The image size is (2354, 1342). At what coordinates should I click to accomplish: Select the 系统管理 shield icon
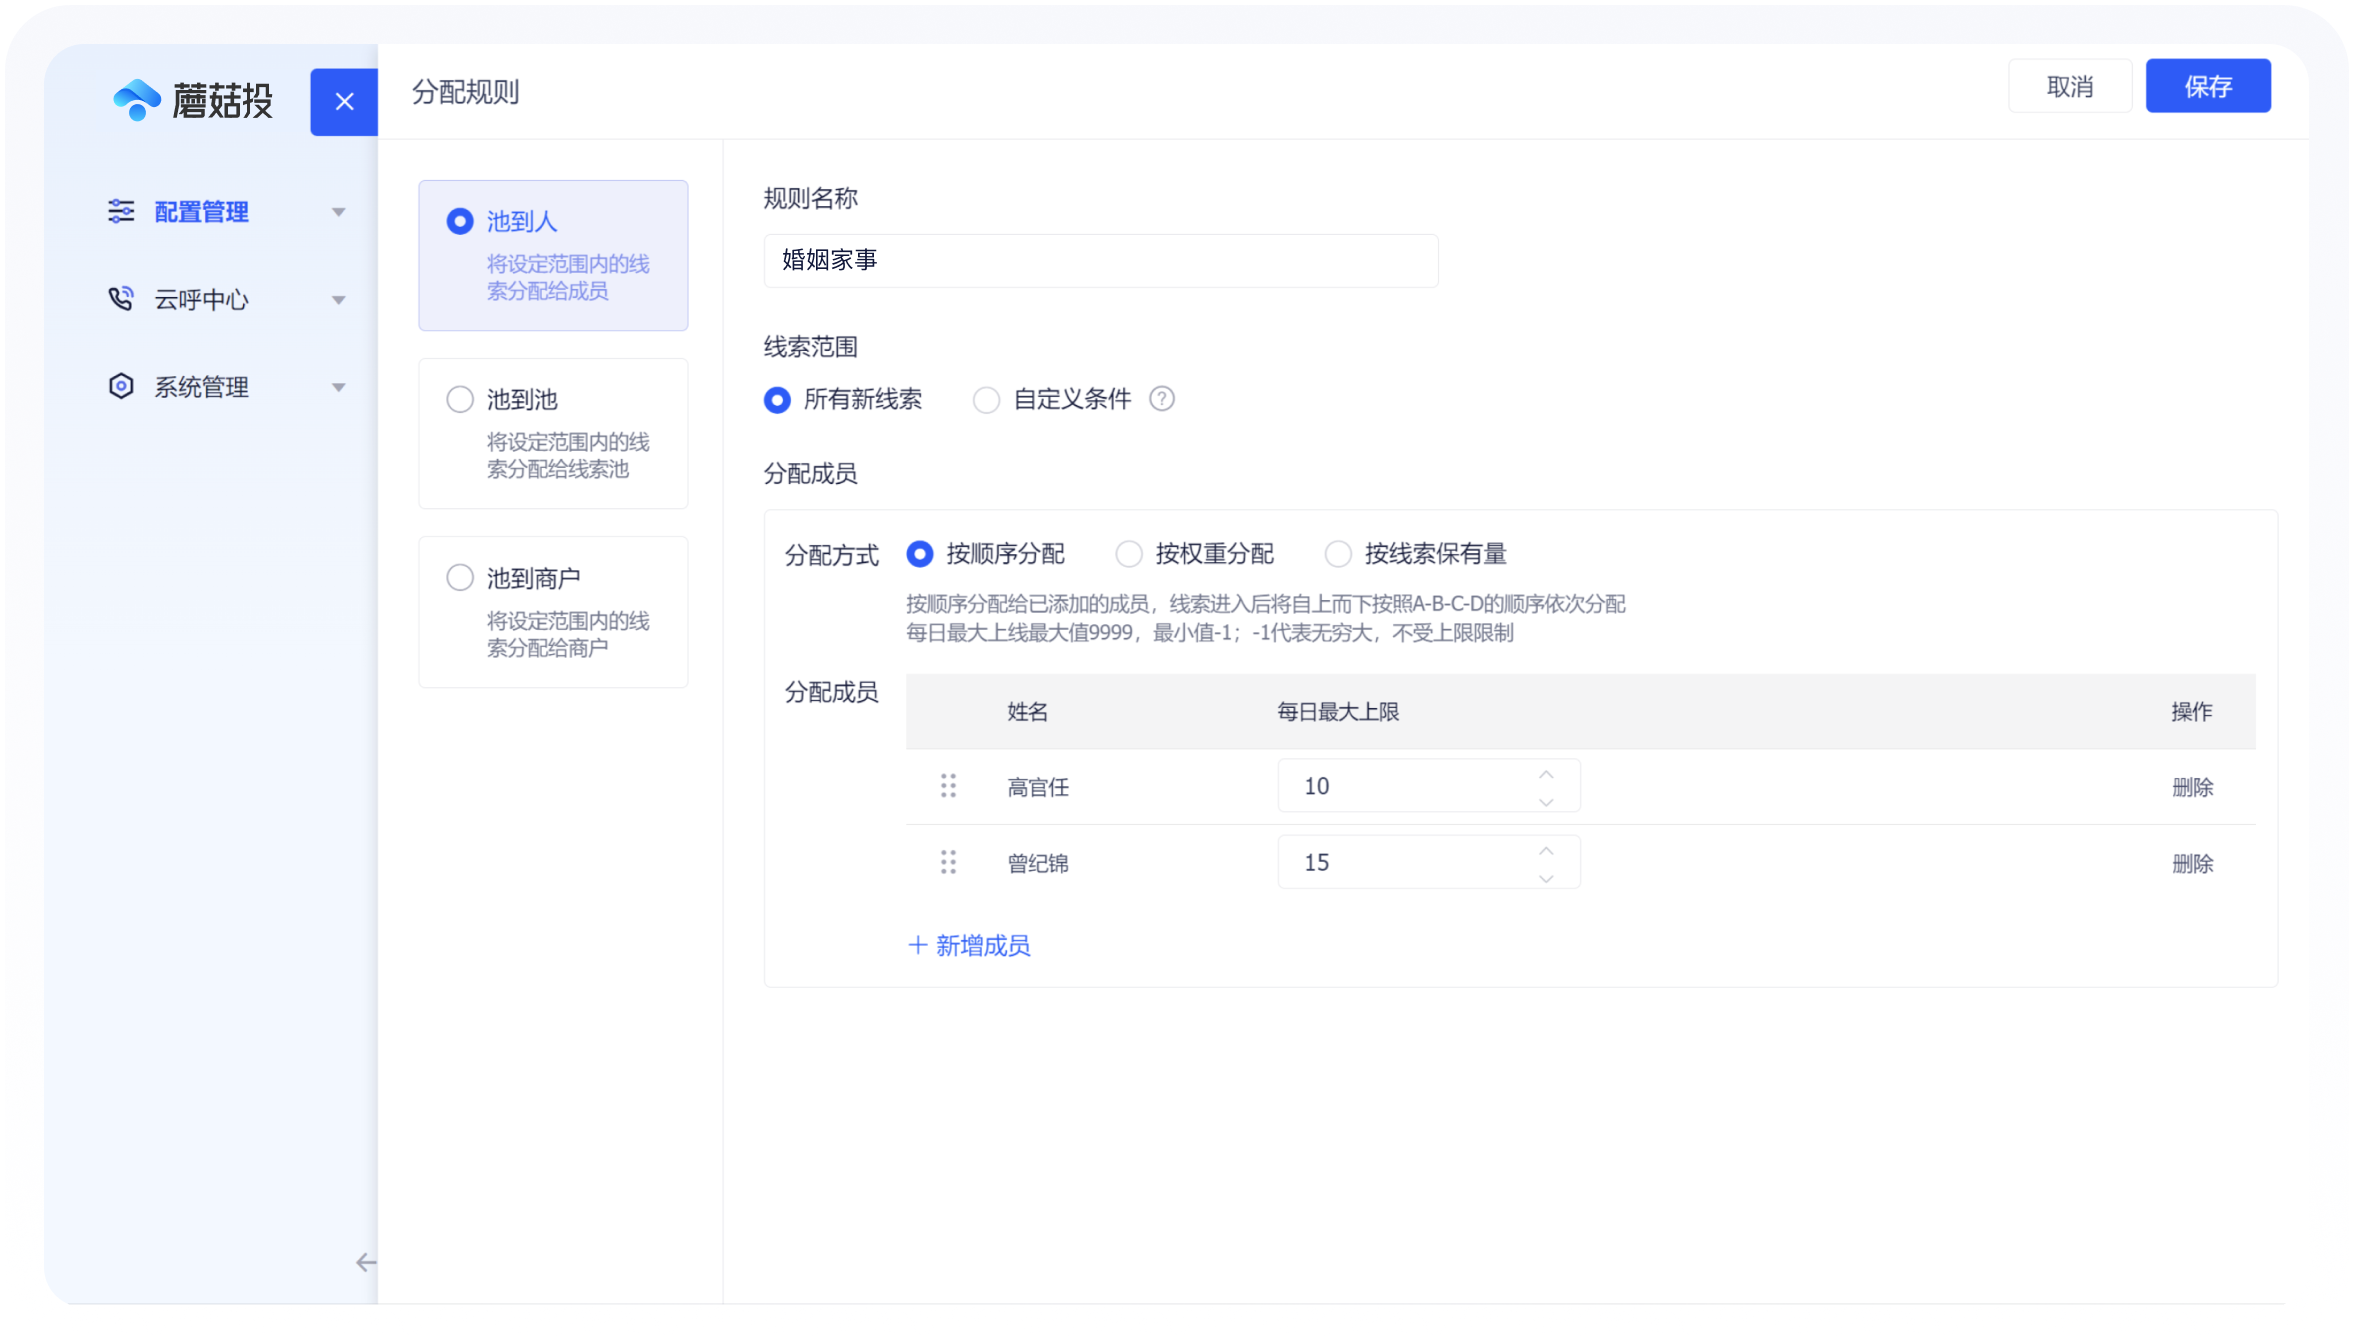click(121, 386)
